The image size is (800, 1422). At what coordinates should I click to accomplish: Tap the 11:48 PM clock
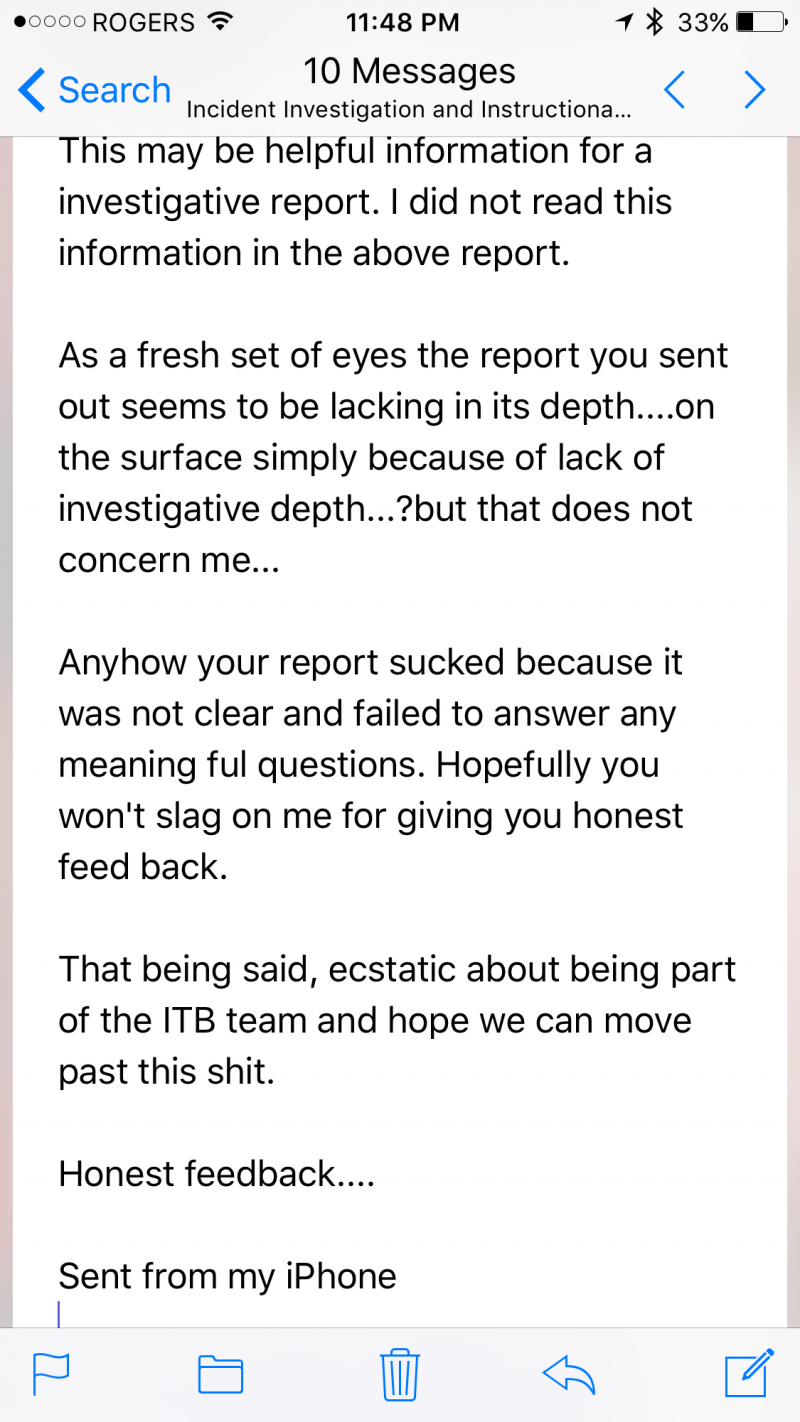click(402, 22)
